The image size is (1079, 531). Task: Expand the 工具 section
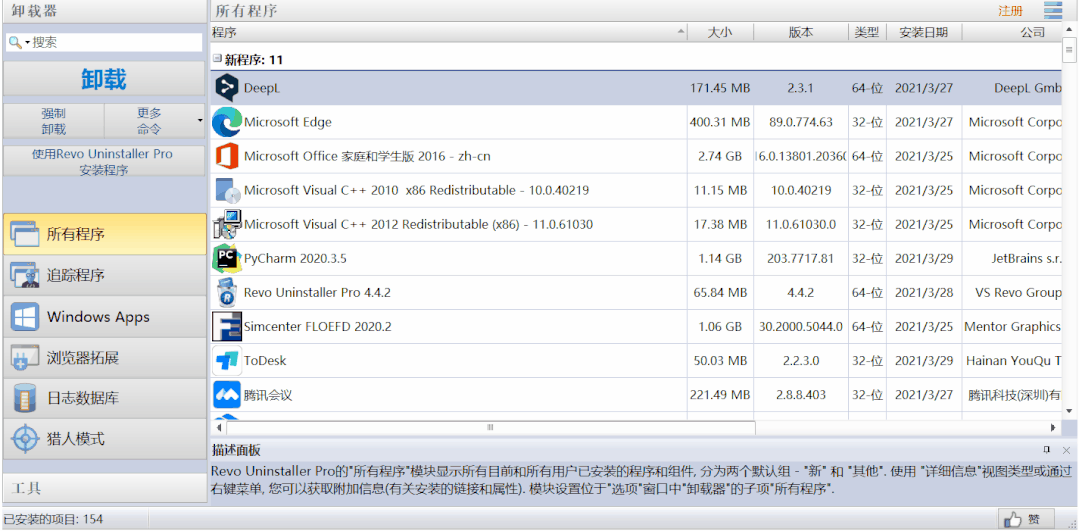[x=105, y=488]
